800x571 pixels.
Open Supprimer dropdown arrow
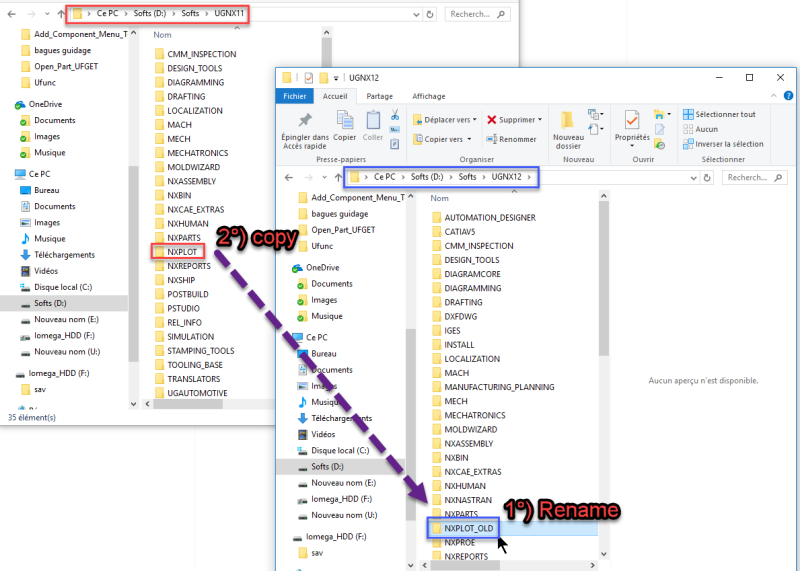tap(540, 119)
